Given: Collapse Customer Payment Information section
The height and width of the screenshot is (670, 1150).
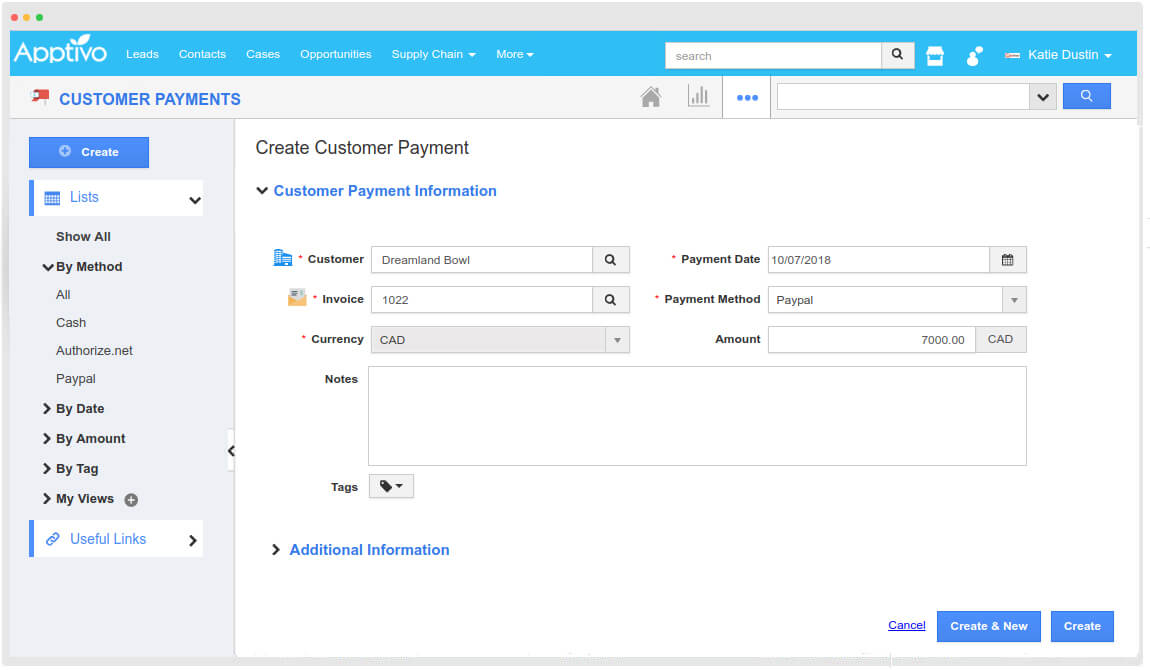Looking at the screenshot, I should coord(262,190).
